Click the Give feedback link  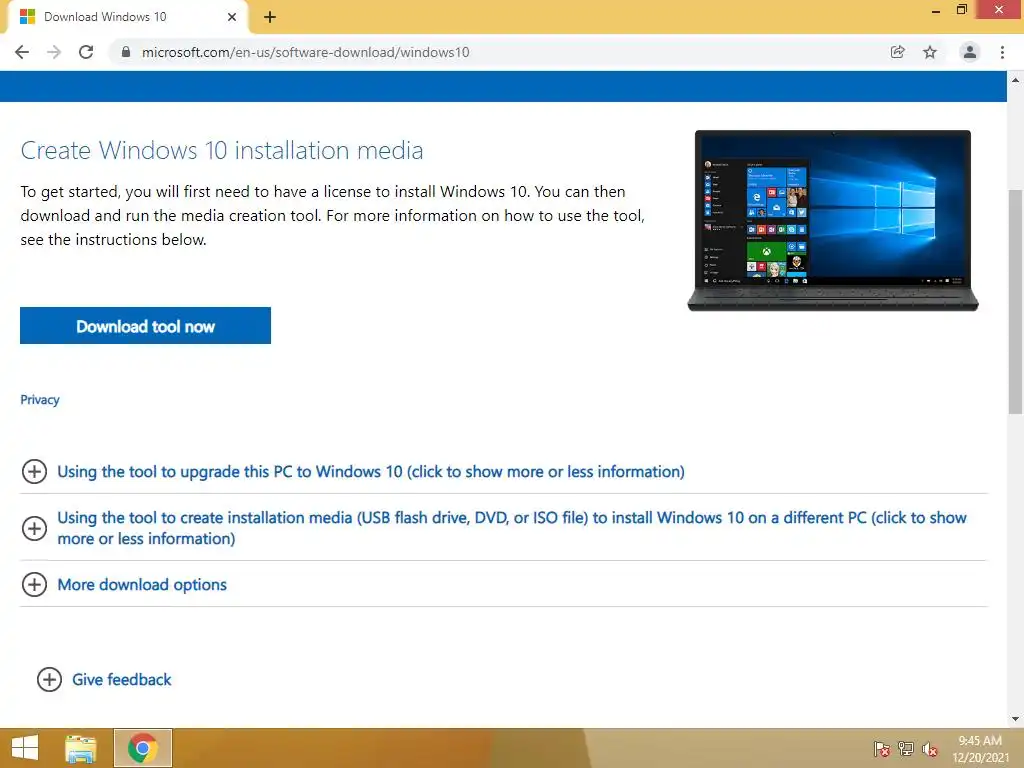pyautogui.click(x=121, y=680)
